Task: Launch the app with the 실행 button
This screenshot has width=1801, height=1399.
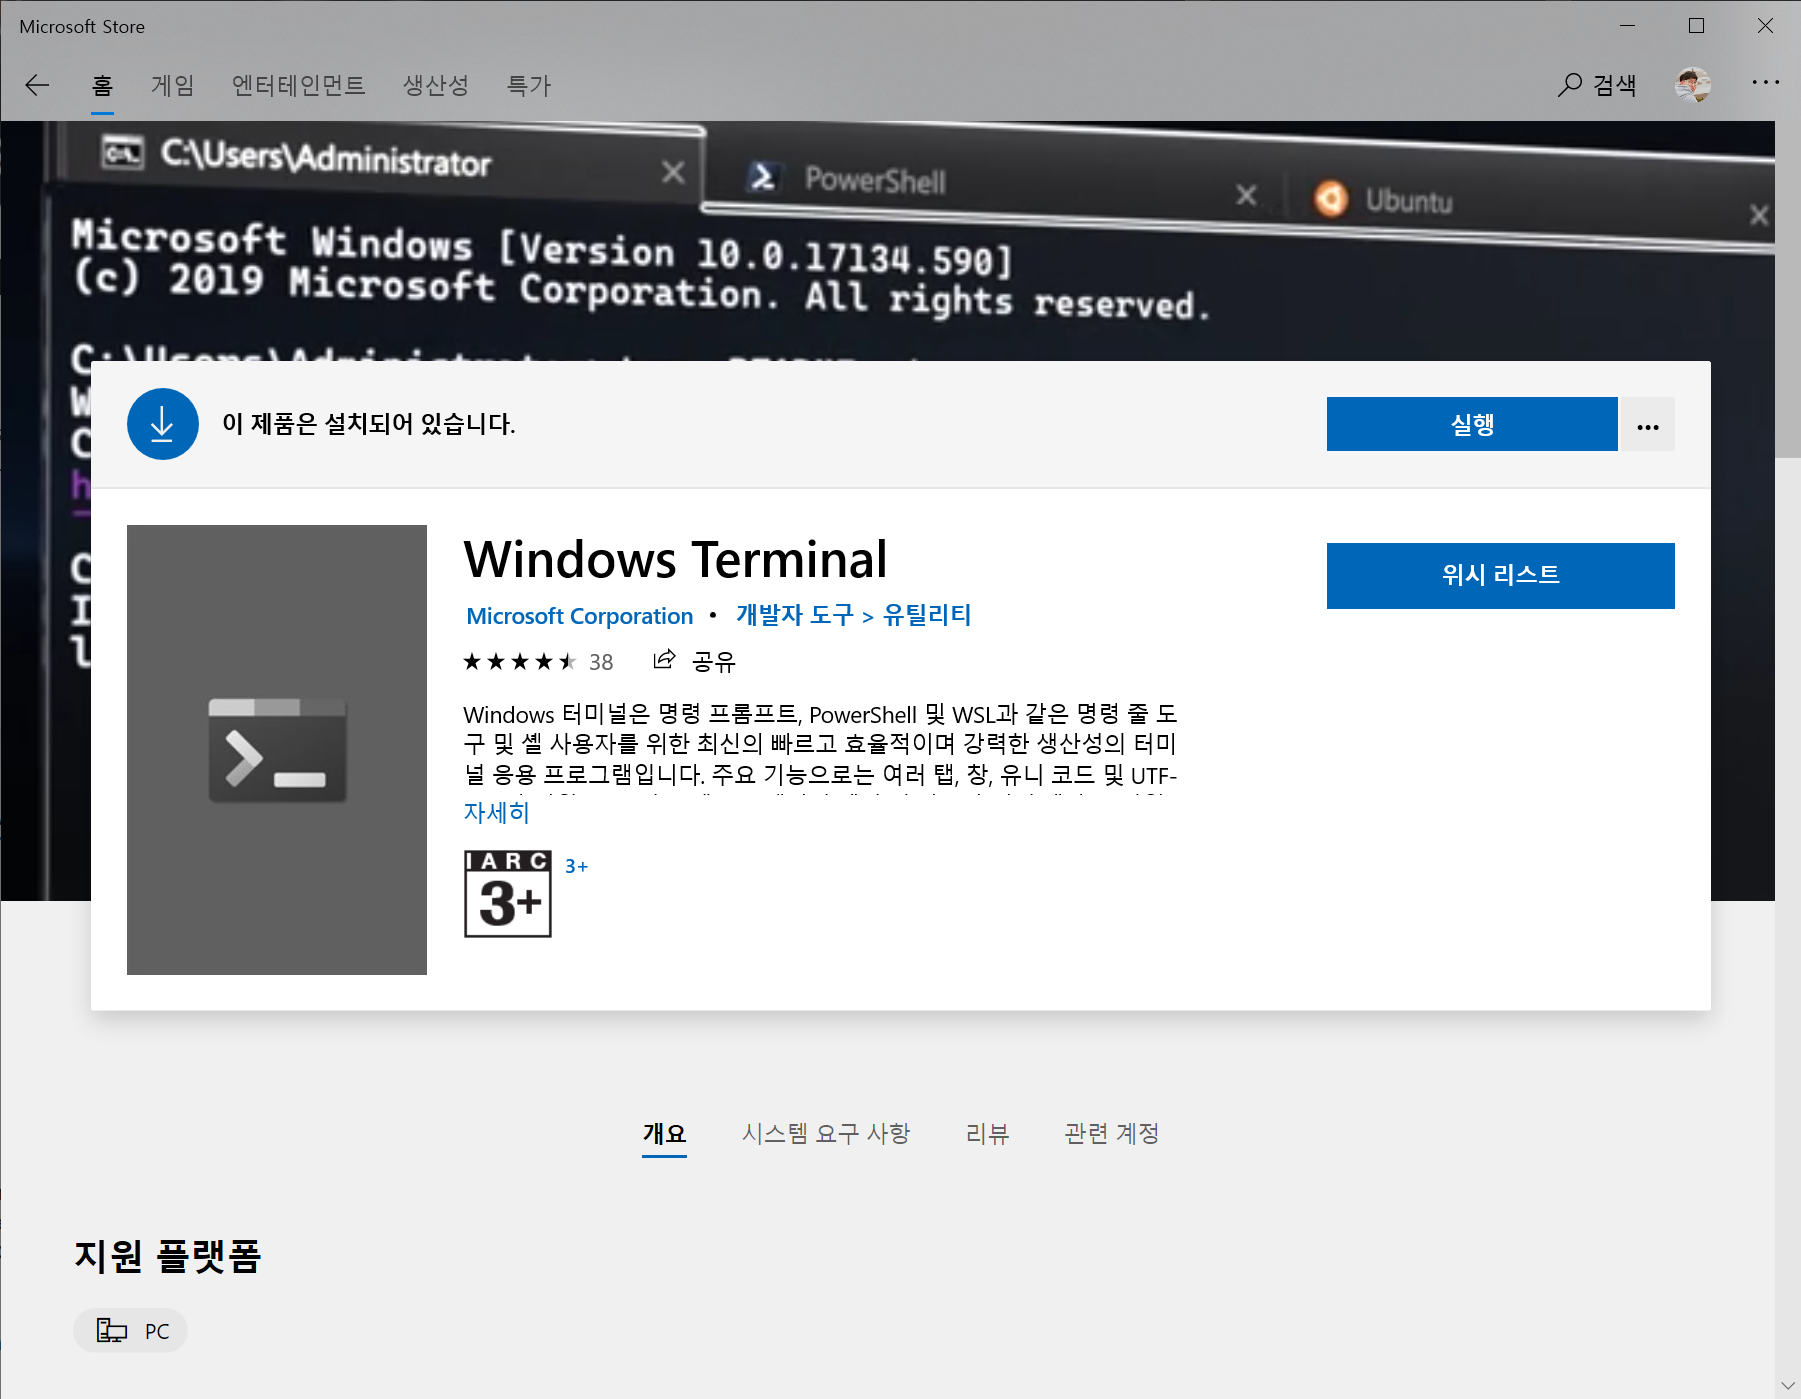Action: tap(1470, 424)
